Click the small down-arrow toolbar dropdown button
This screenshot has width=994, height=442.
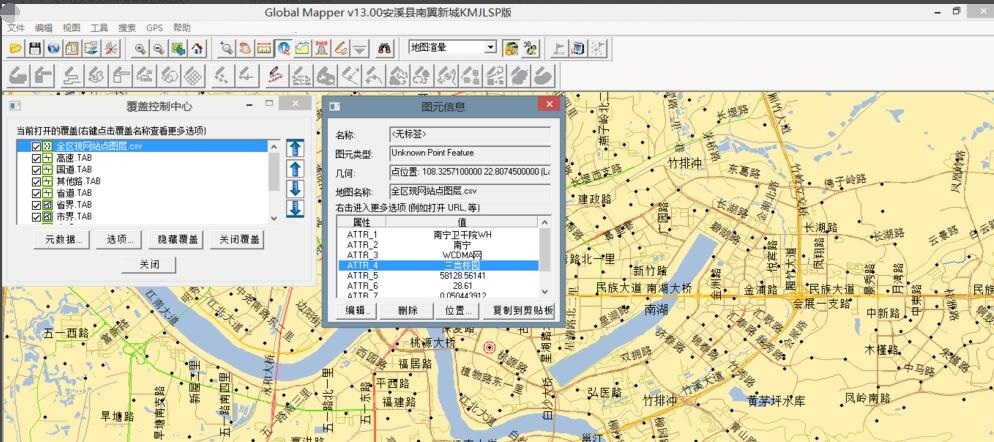point(360,48)
